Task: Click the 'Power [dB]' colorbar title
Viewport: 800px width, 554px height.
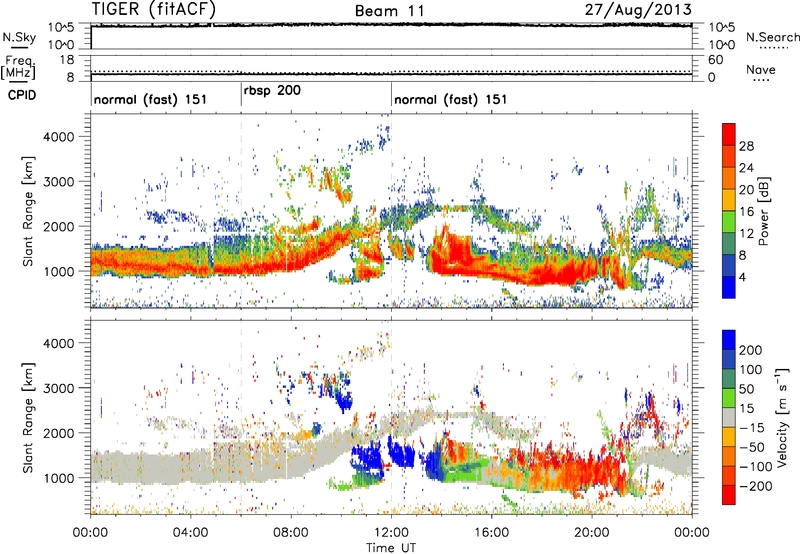Action: 763,211
